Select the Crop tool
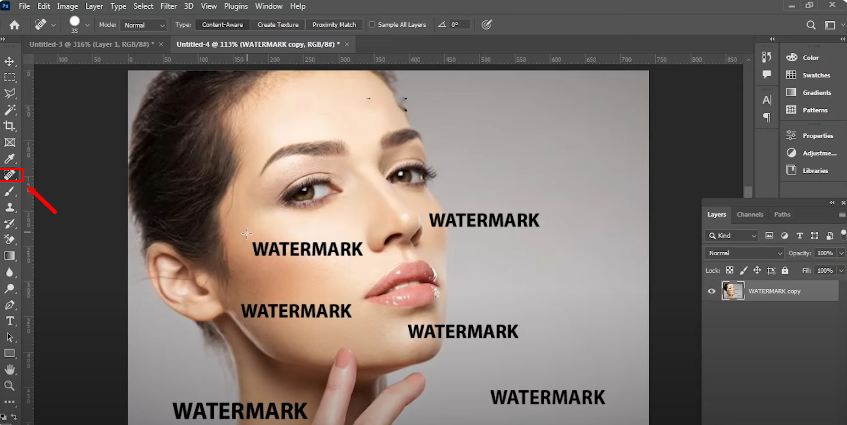This screenshot has width=847, height=425. (10, 126)
